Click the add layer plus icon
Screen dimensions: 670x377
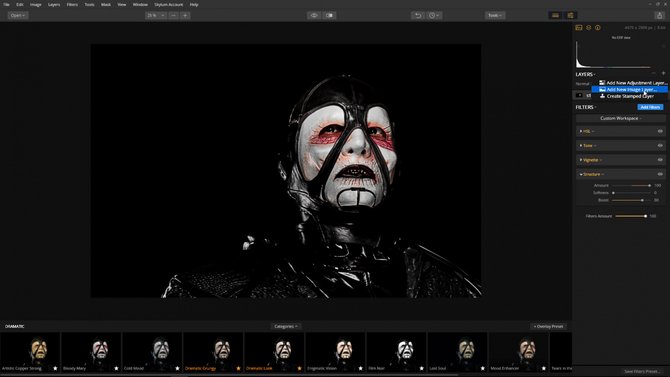pos(663,74)
